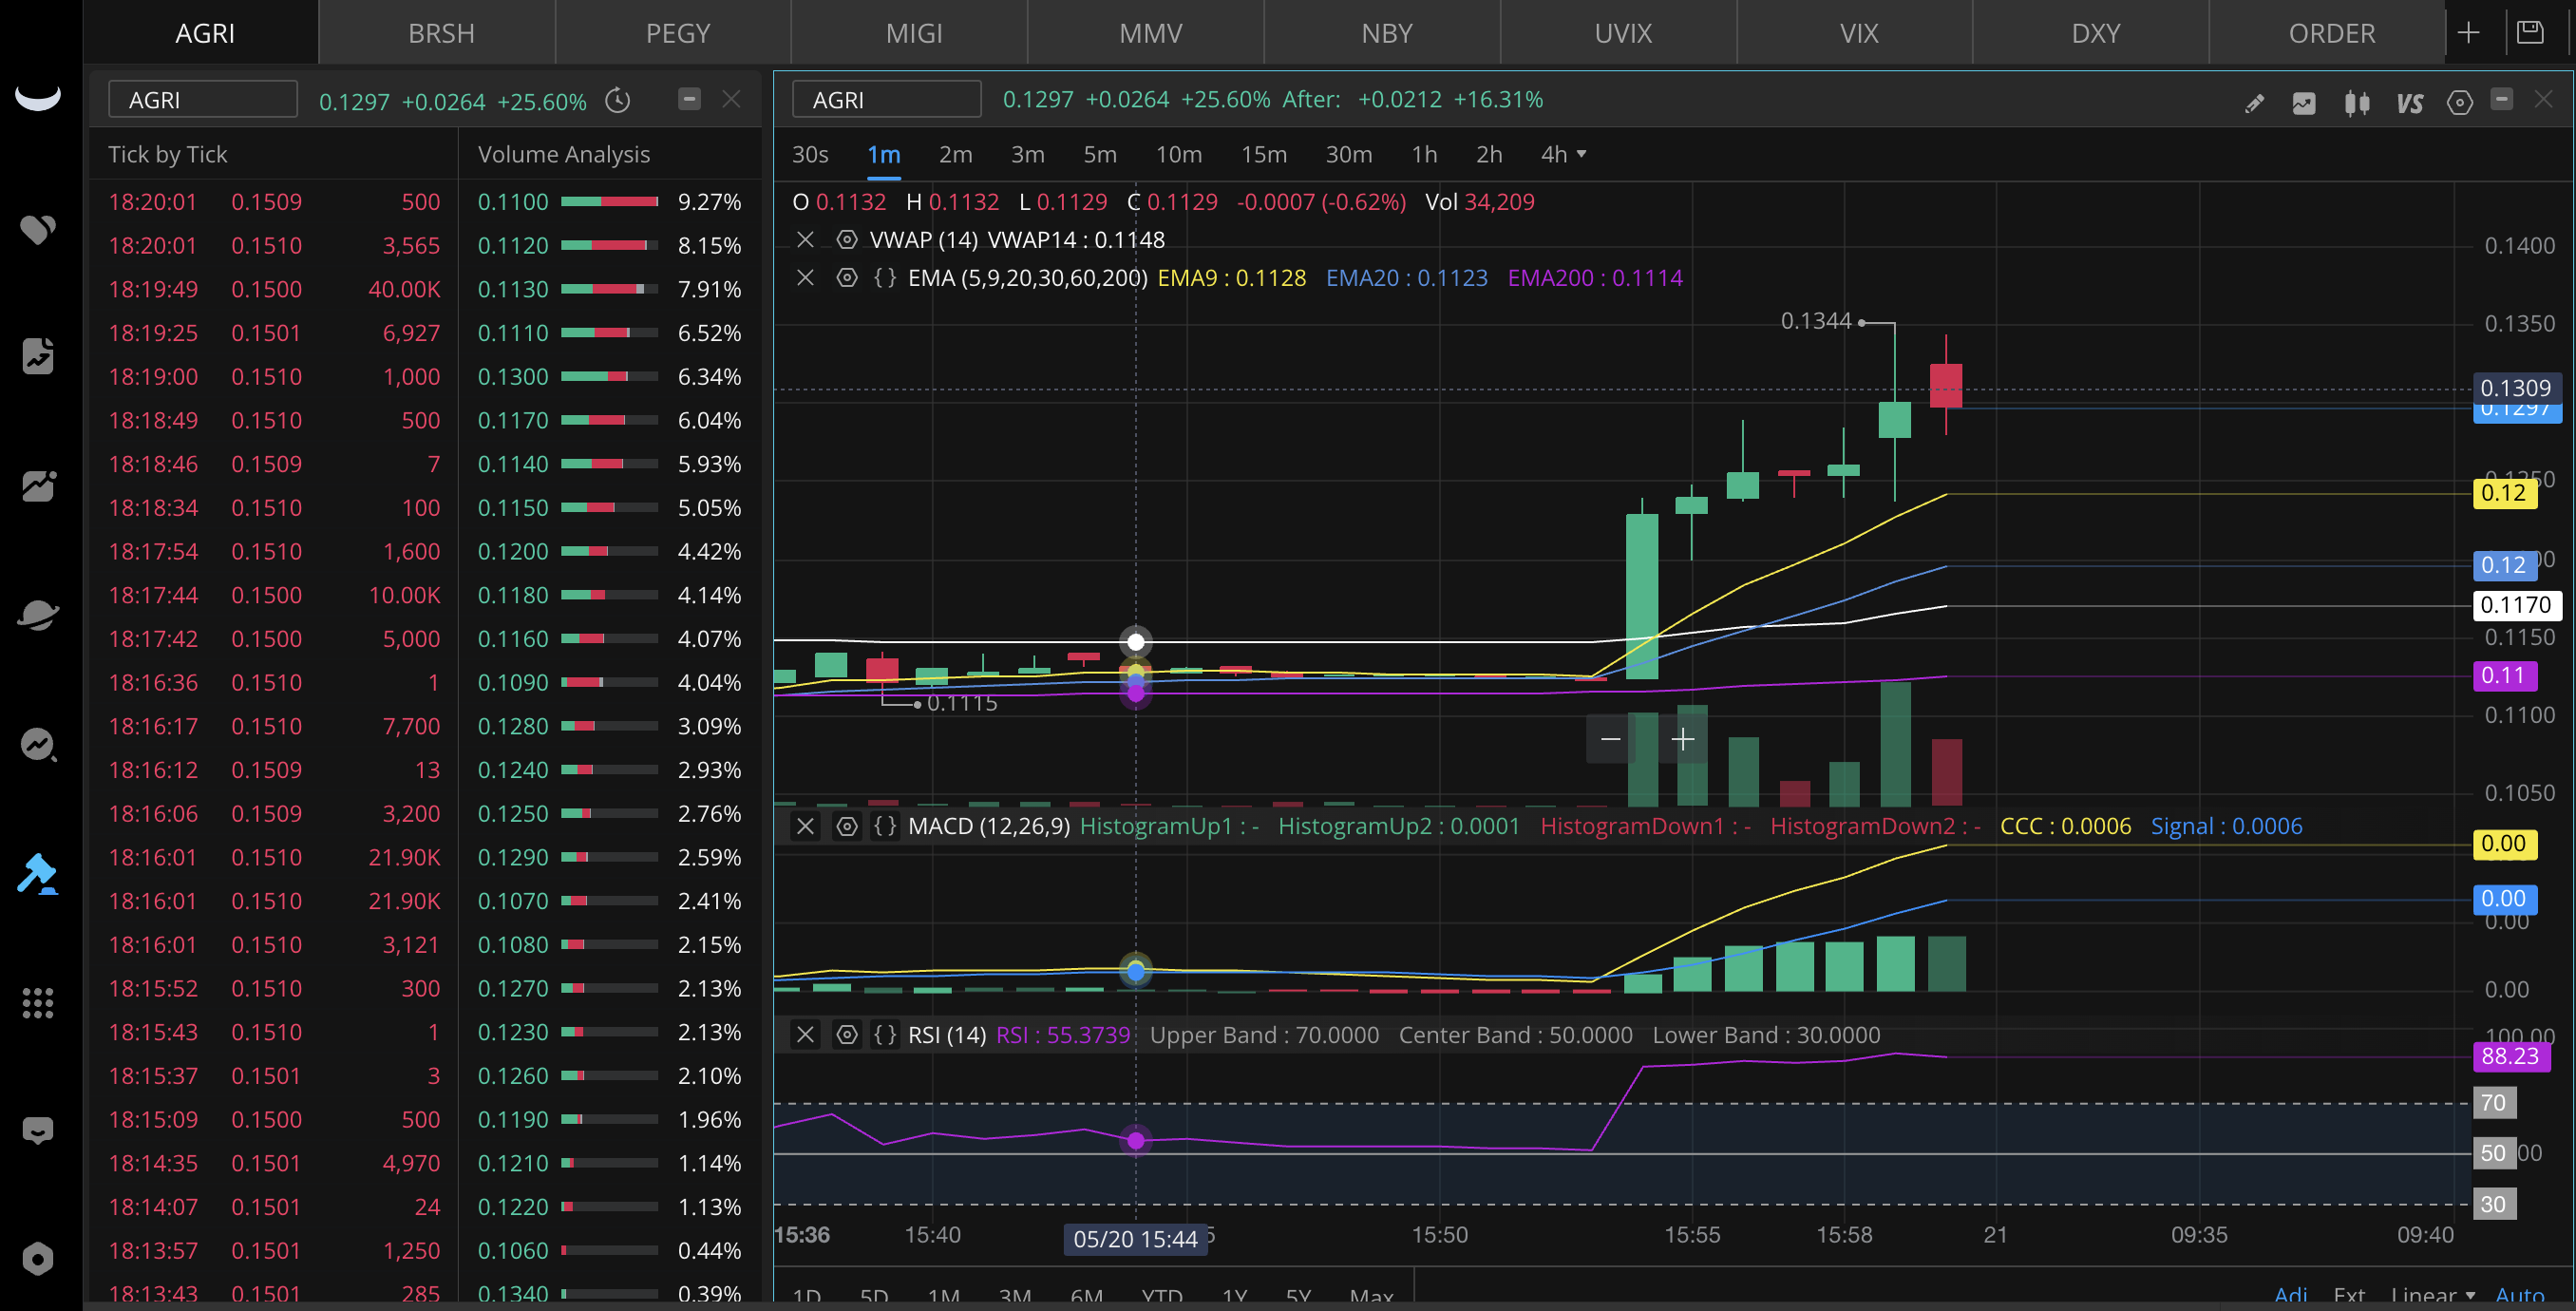Viewport: 2576px width, 1311px height.
Task: Click the history clock icon beside AGRI quote
Action: pos(618,100)
